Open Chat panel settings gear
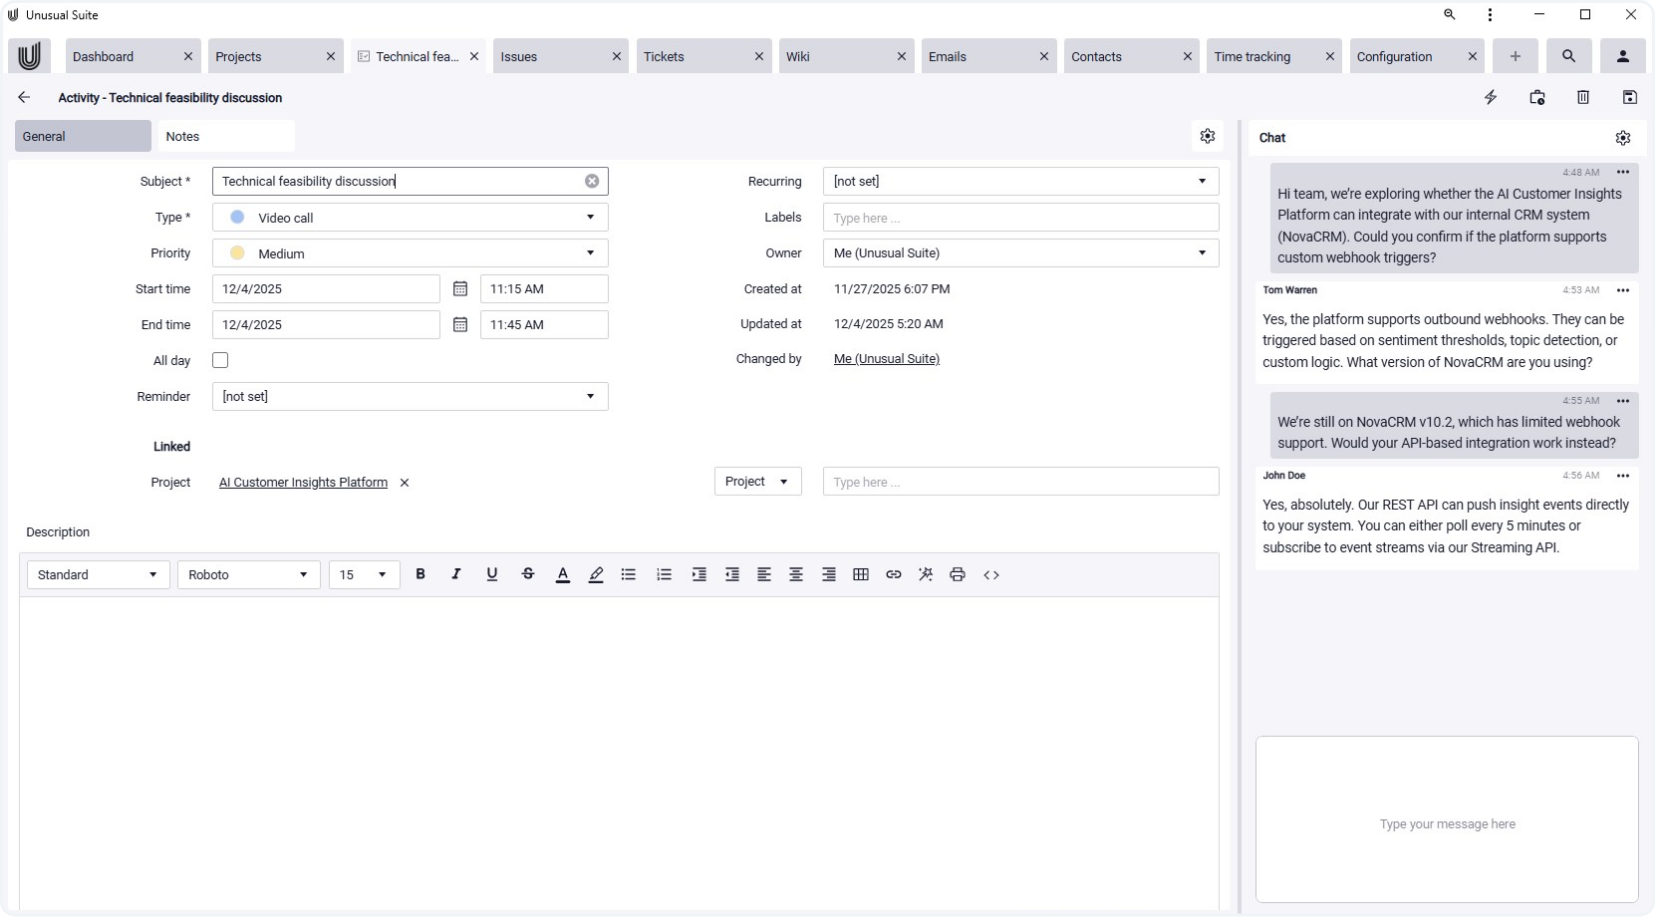1655x917 pixels. pyautogui.click(x=1622, y=138)
